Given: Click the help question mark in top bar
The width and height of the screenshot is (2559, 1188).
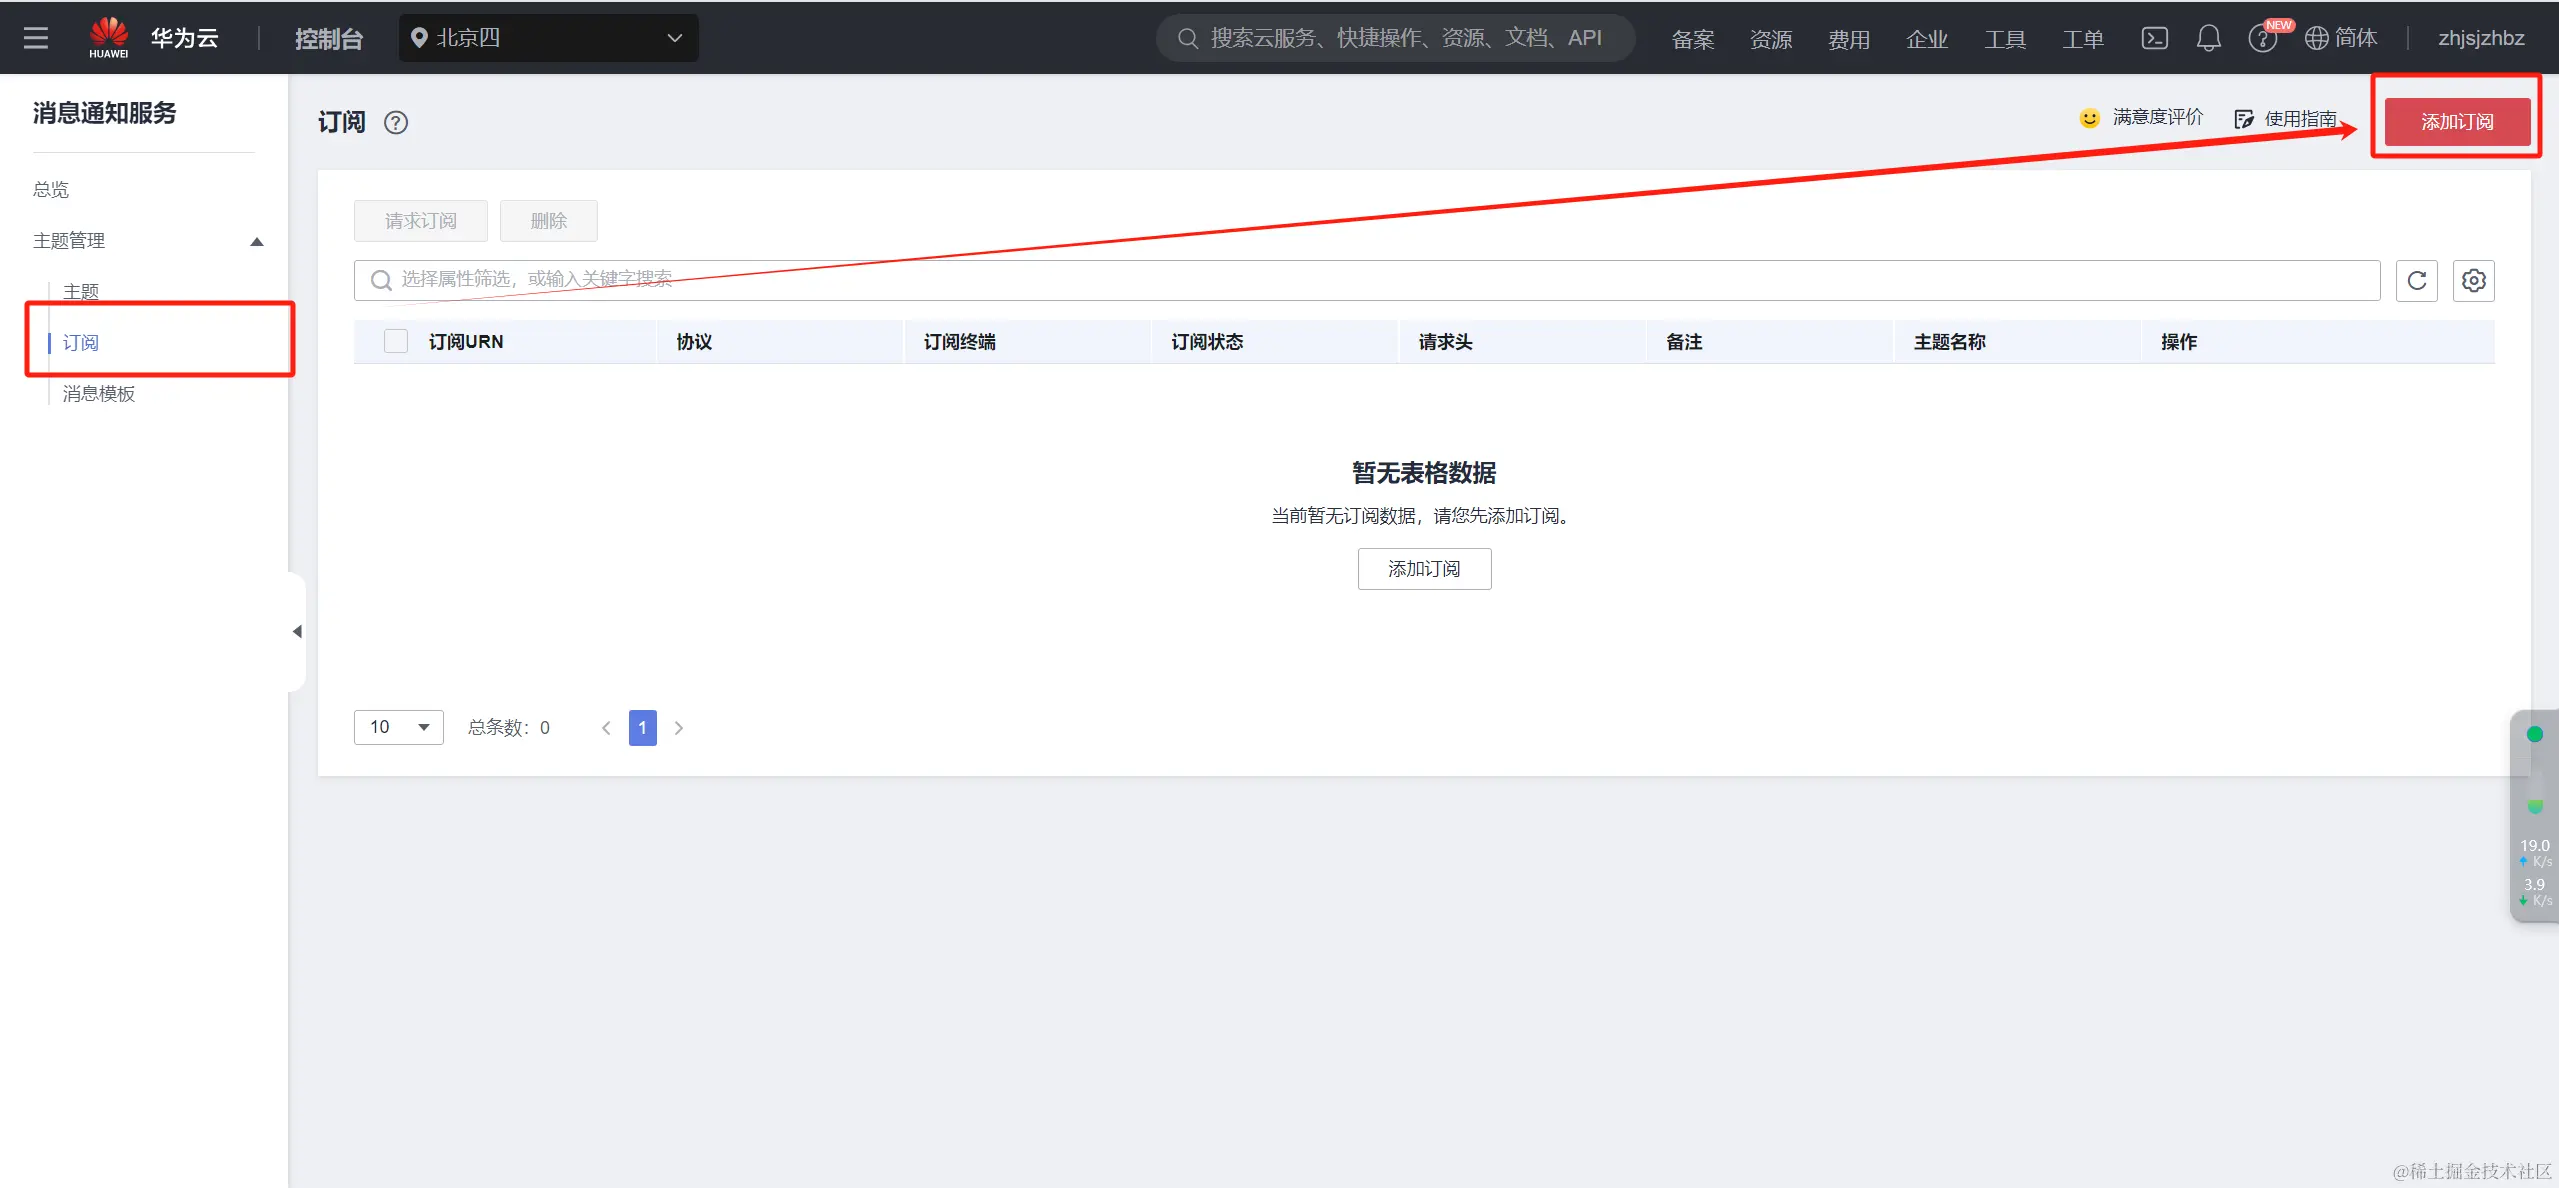Looking at the screenshot, I should pos(2261,39).
